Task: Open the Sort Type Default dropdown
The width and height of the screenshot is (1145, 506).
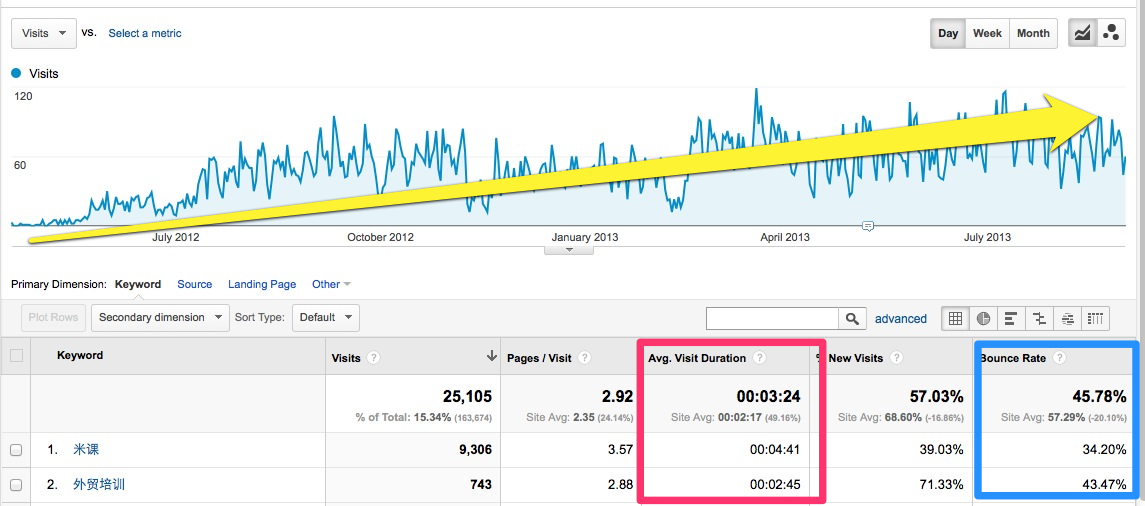Action: pyautogui.click(x=326, y=318)
